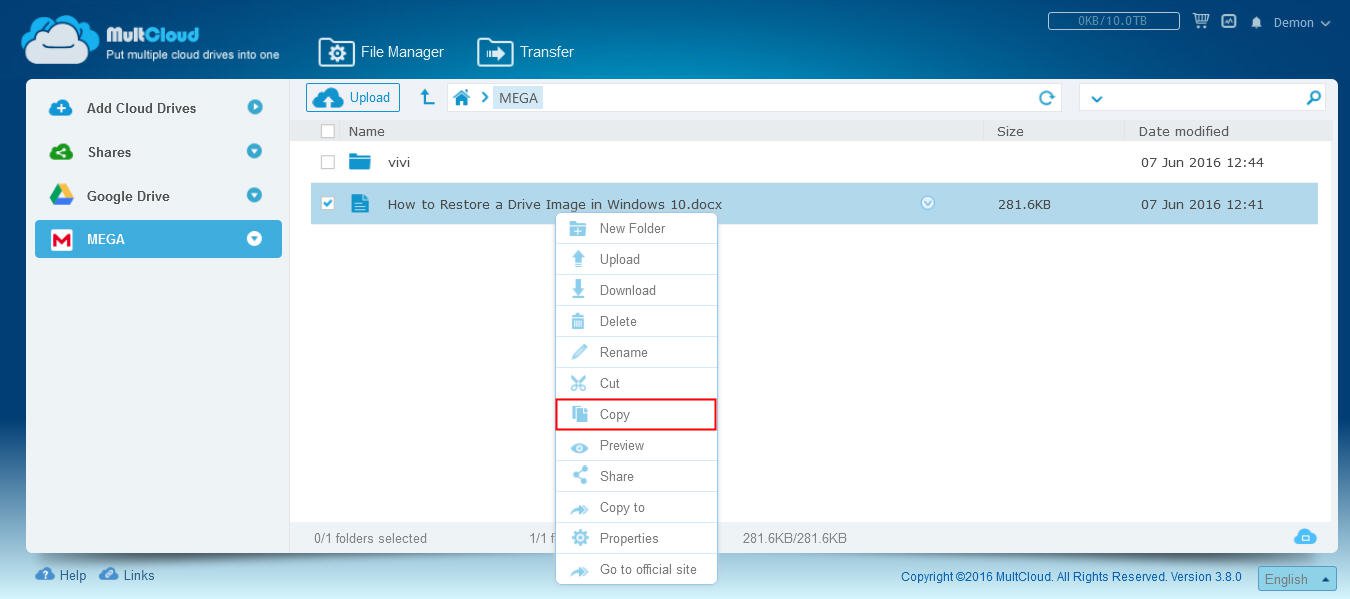Click the docx document file icon

[360, 203]
